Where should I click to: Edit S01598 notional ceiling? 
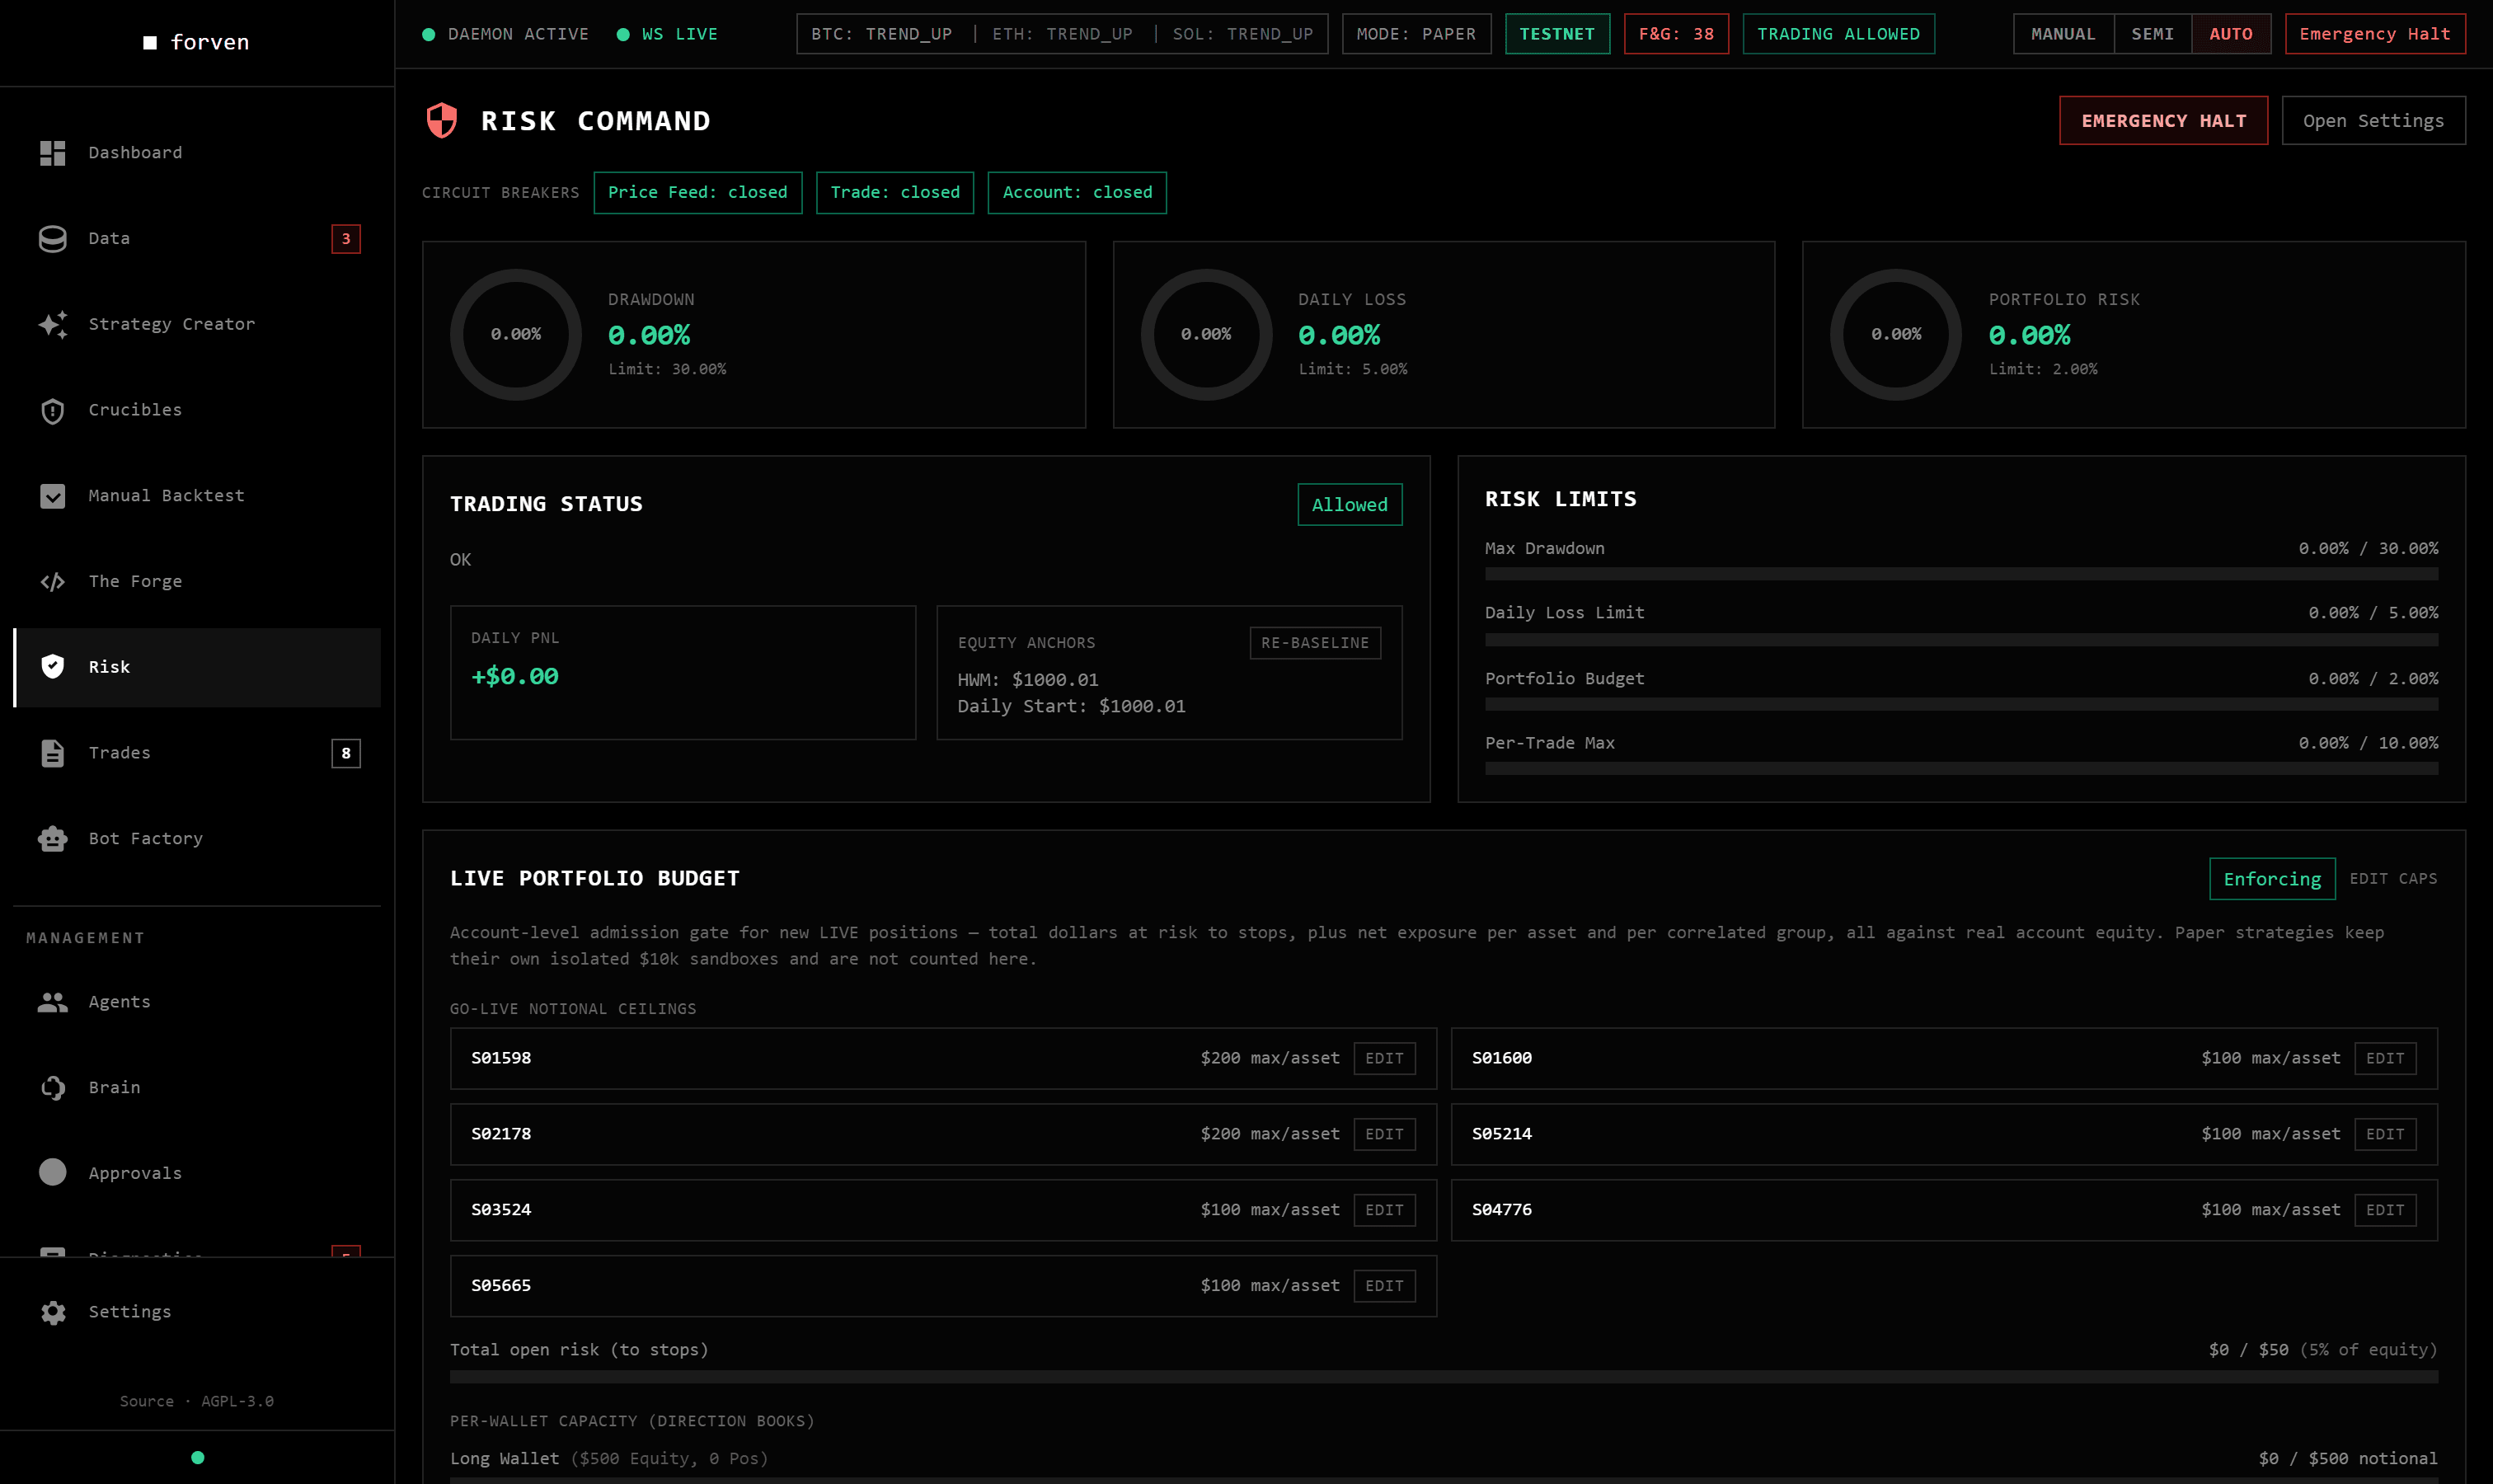[x=1384, y=1058]
